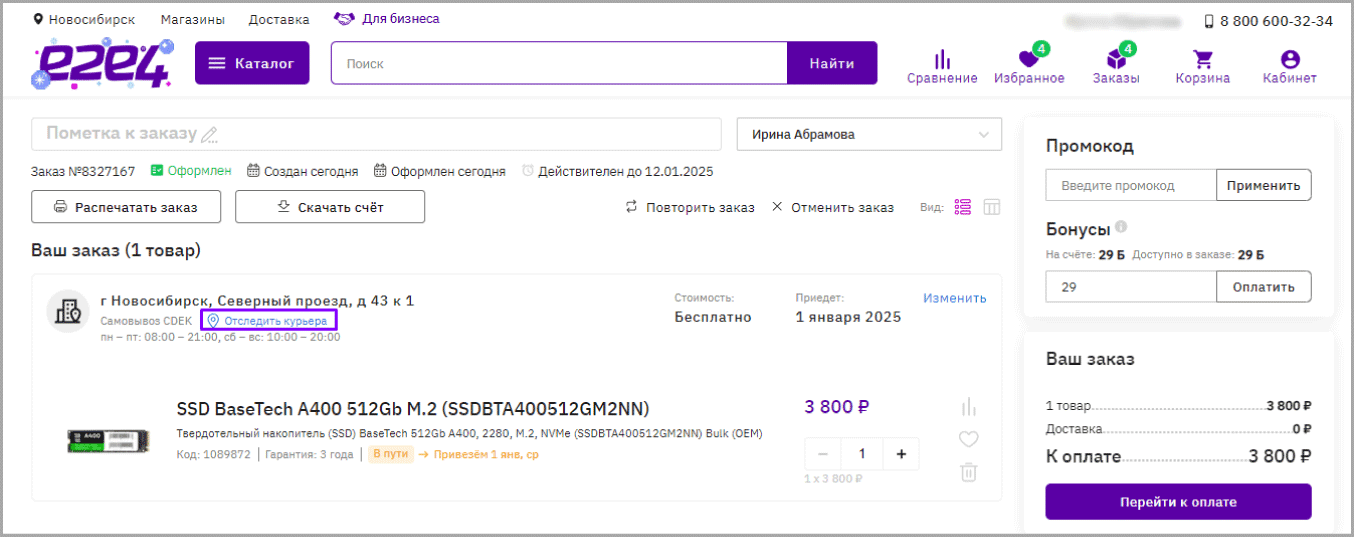Focus the Поиск search field
The height and width of the screenshot is (537, 1354).
pos(559,63)
